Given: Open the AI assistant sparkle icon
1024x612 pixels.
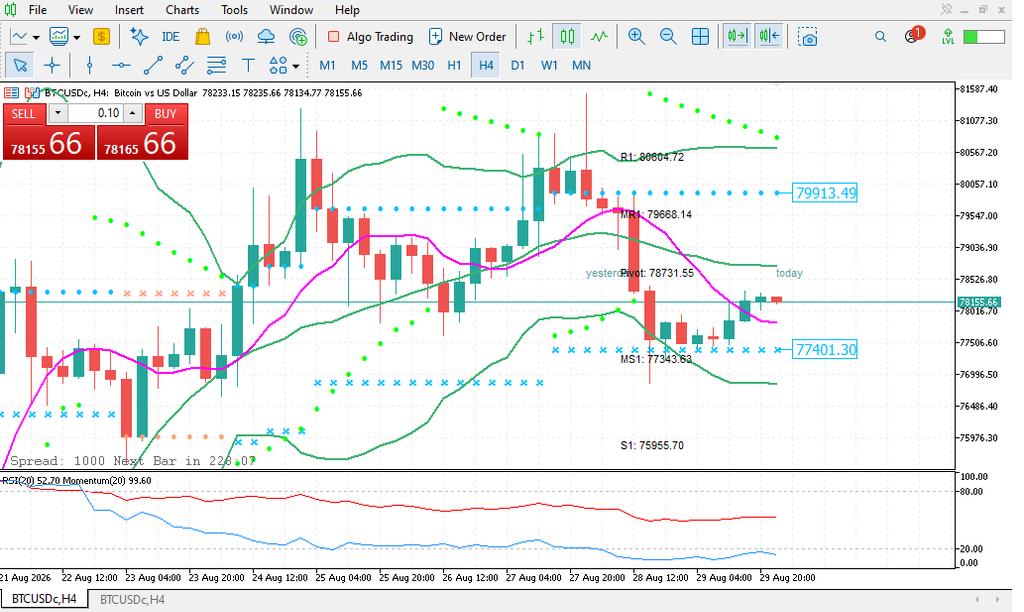Looking at the screenshot, I should click(x=139, y=37).
